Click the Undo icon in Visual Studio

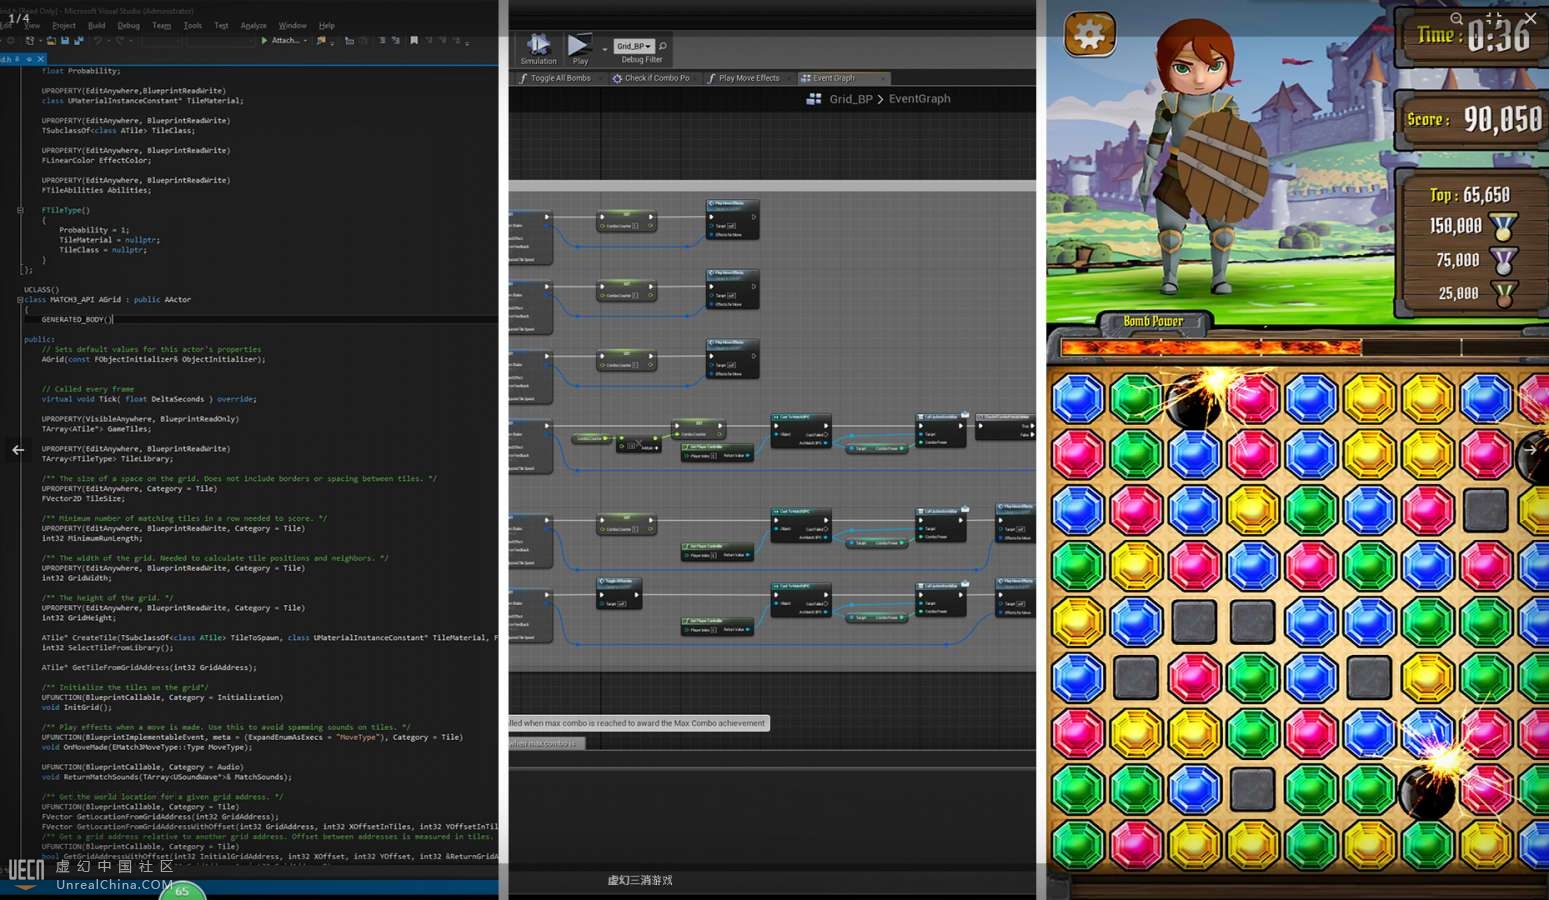(x=98, y=41)
